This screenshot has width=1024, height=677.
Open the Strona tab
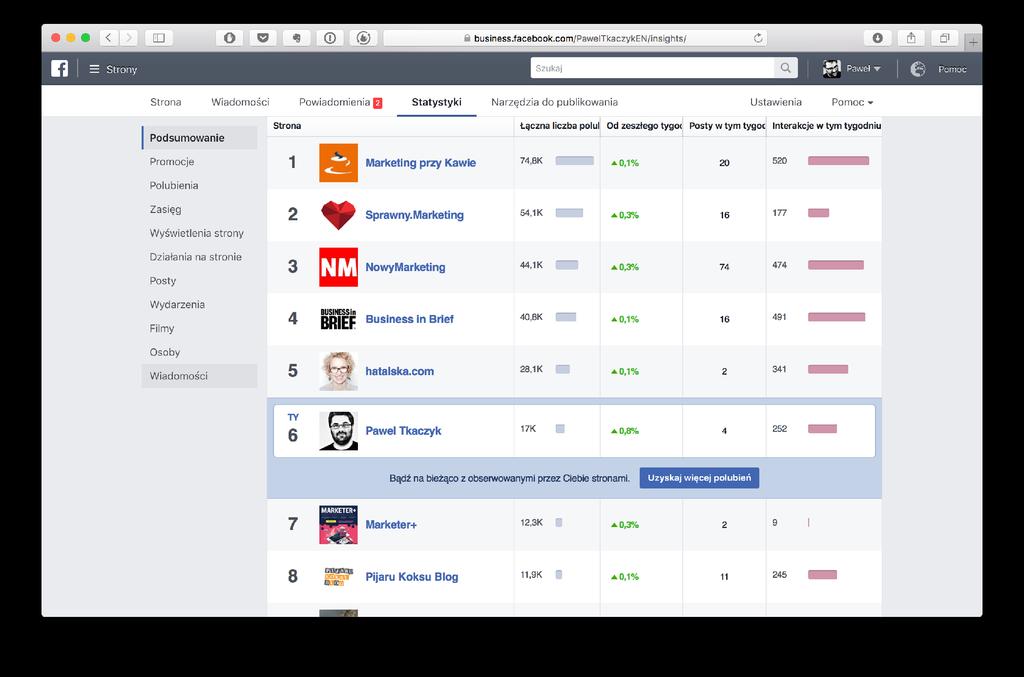[x=166, y=102]
